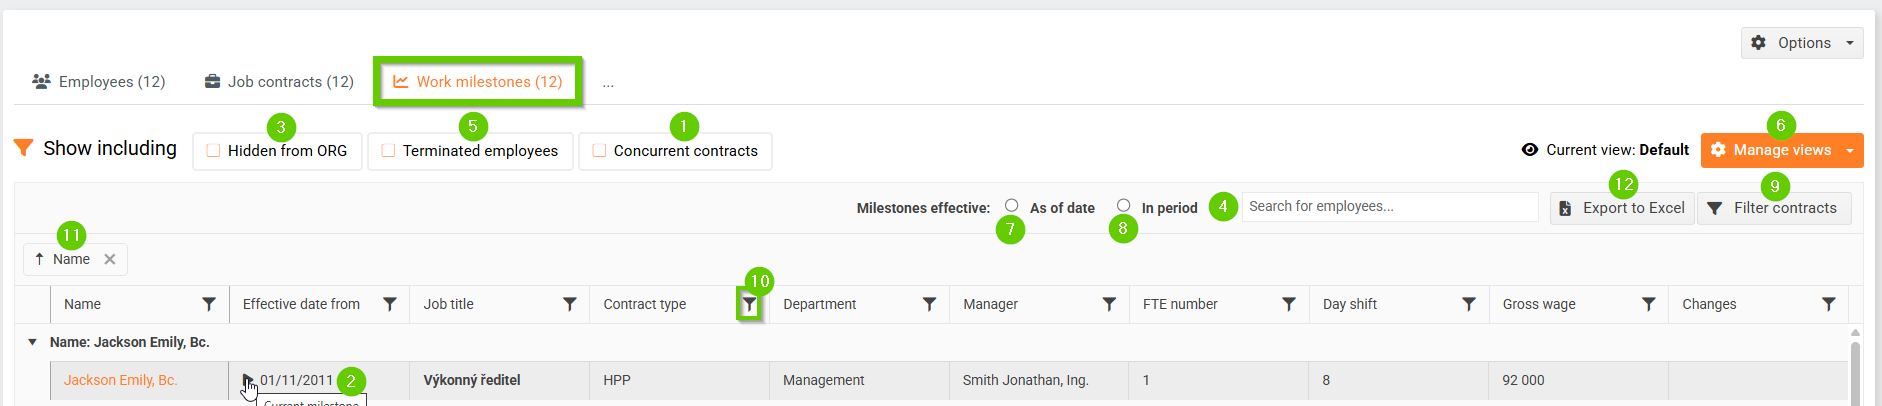This screenshot has height=406, width=1882.
Task: Switch to the Employees tab
Action: coord(98,82)
